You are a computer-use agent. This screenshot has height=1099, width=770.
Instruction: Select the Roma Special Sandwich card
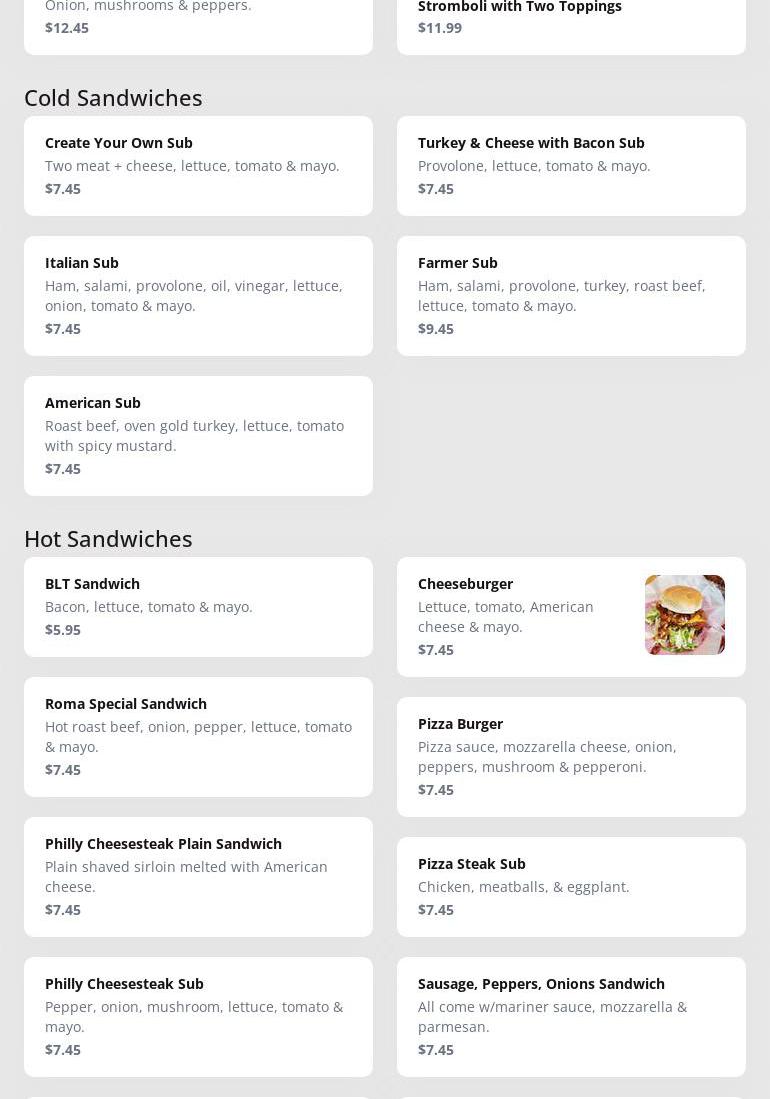point(198,737)
